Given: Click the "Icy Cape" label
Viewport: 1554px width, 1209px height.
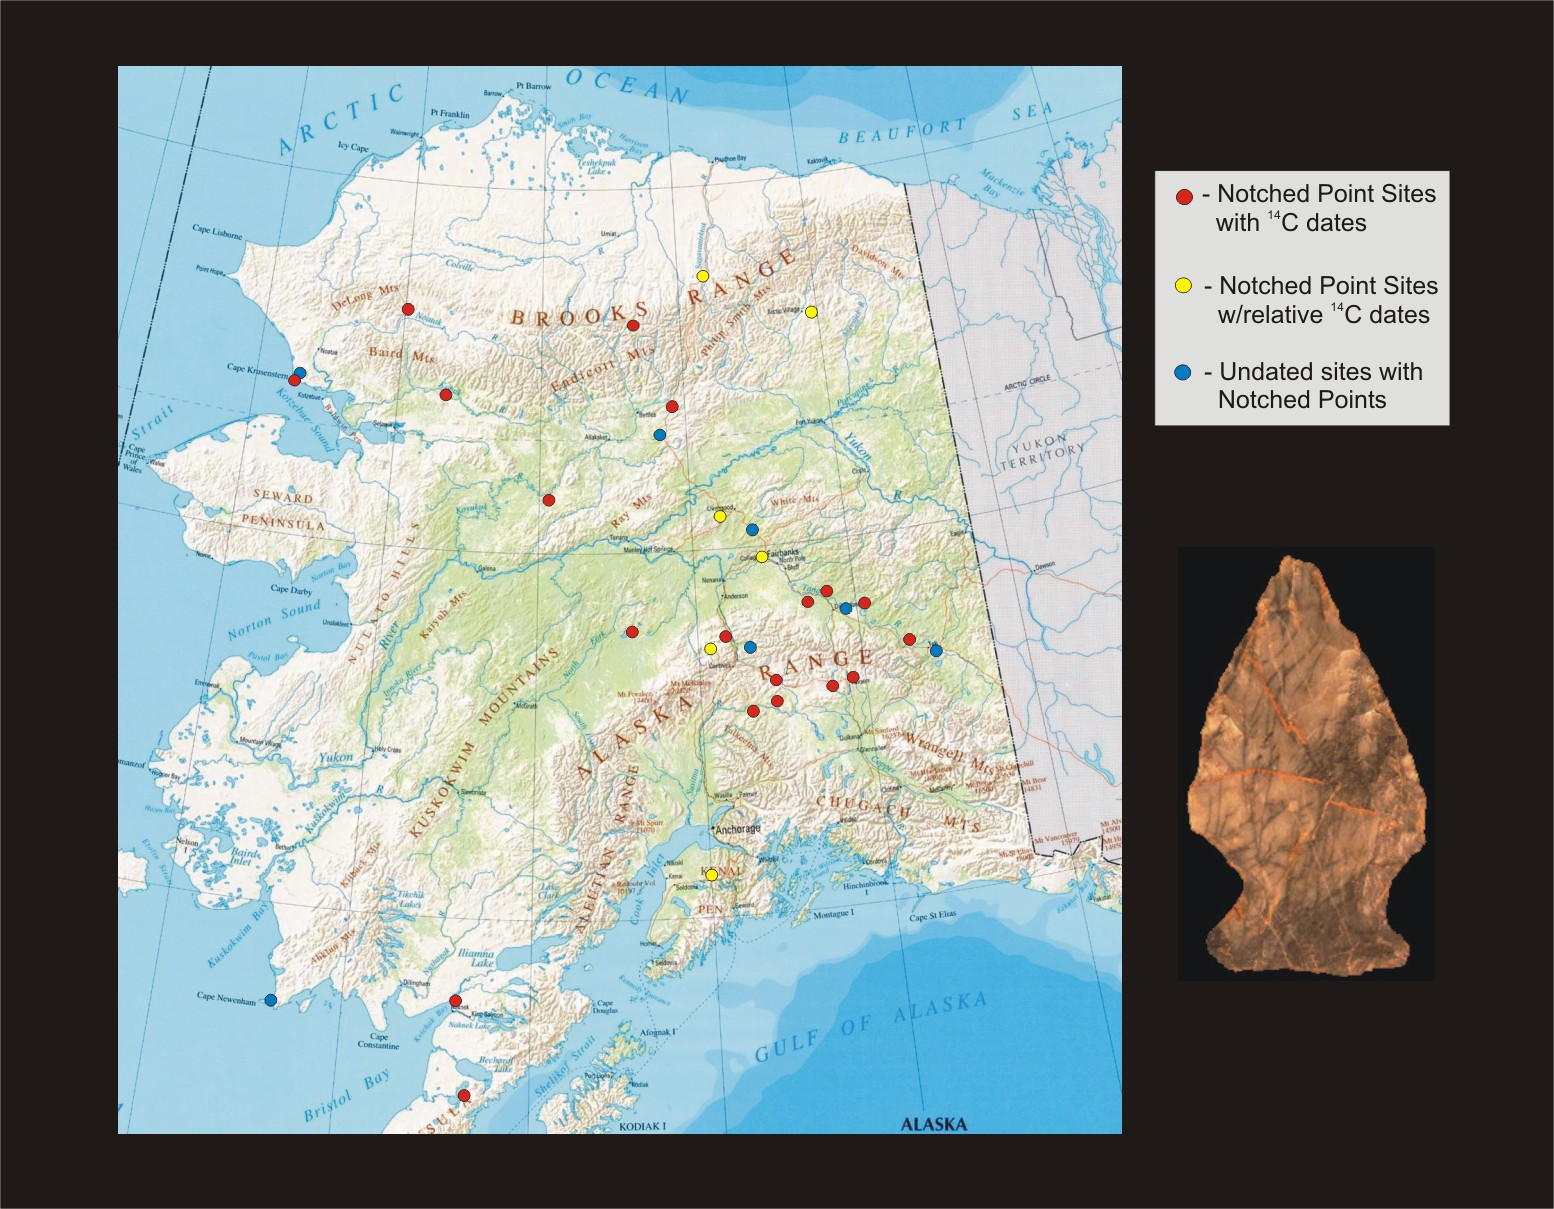Looking at the screenshot, I should click(353, 146).
